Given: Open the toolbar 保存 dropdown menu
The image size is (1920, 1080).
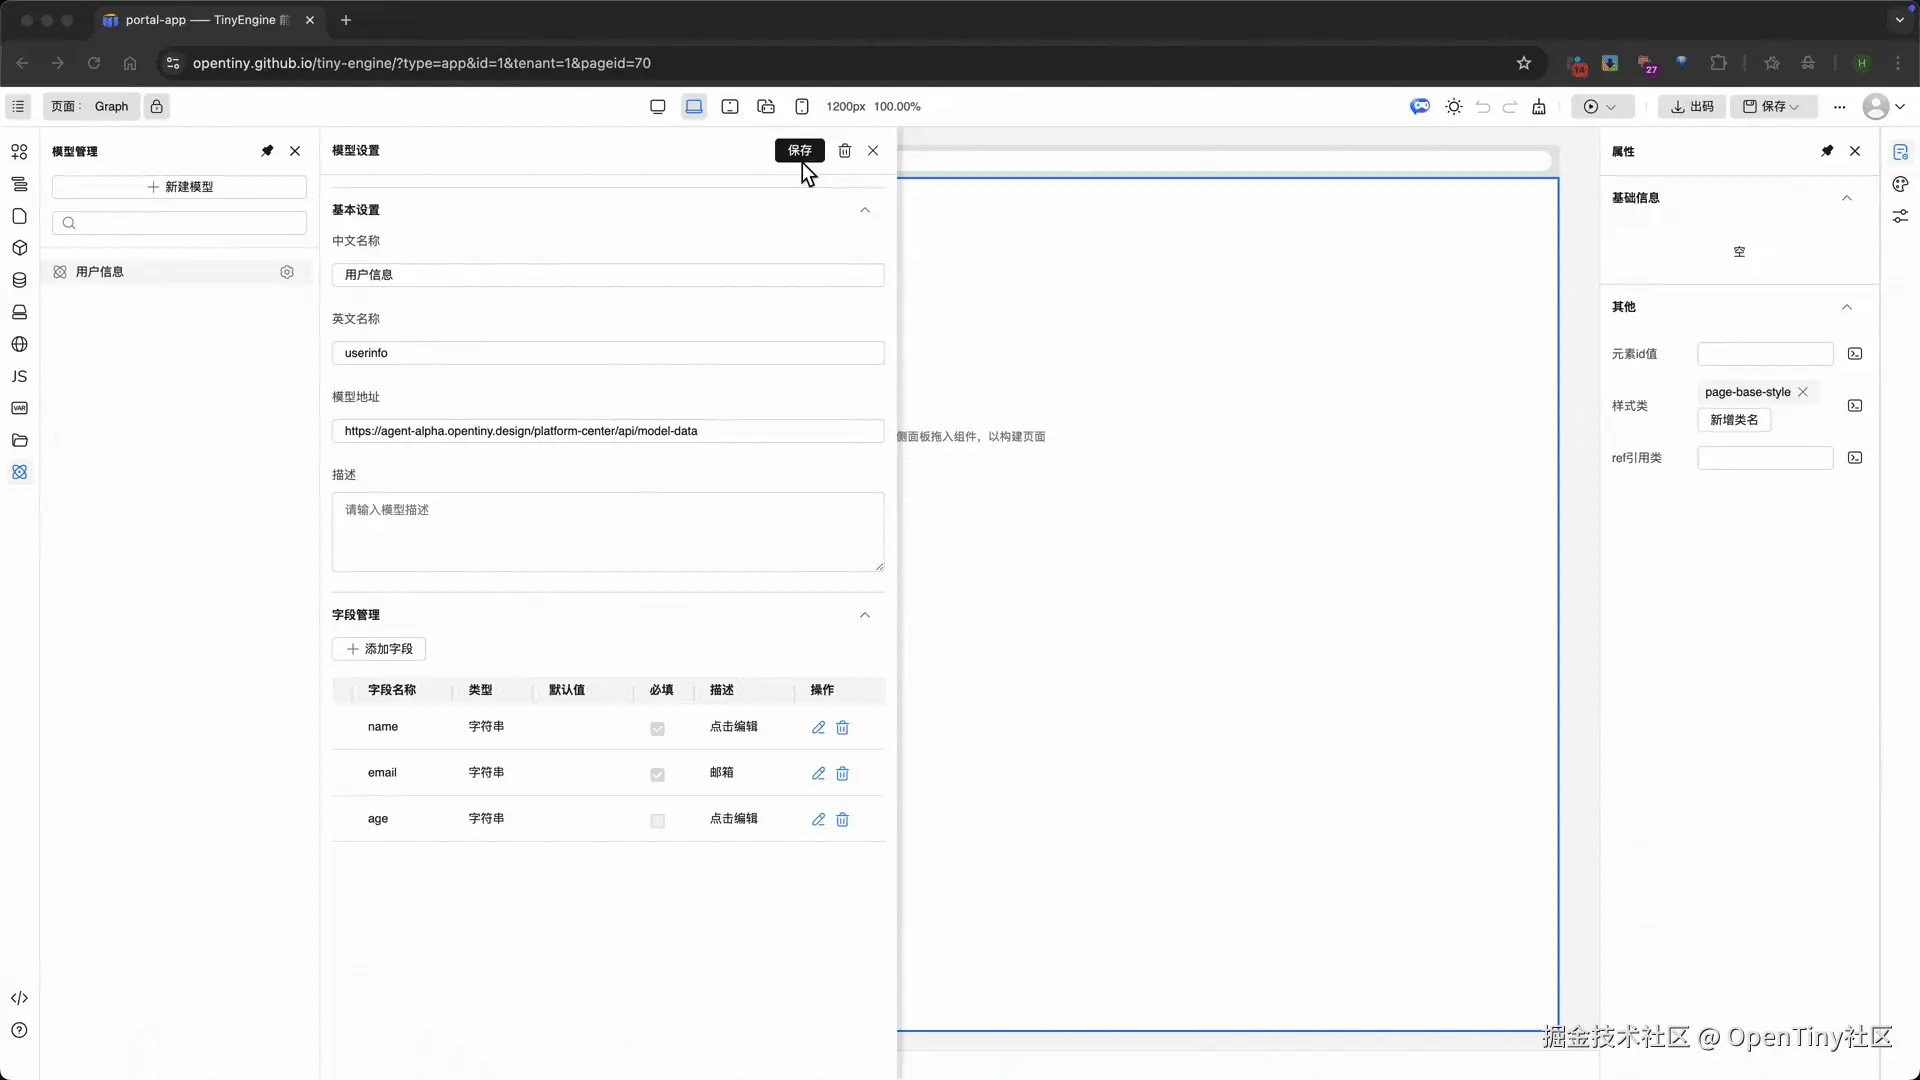Looking at the screenshot, I should (x=1795, y=106).
